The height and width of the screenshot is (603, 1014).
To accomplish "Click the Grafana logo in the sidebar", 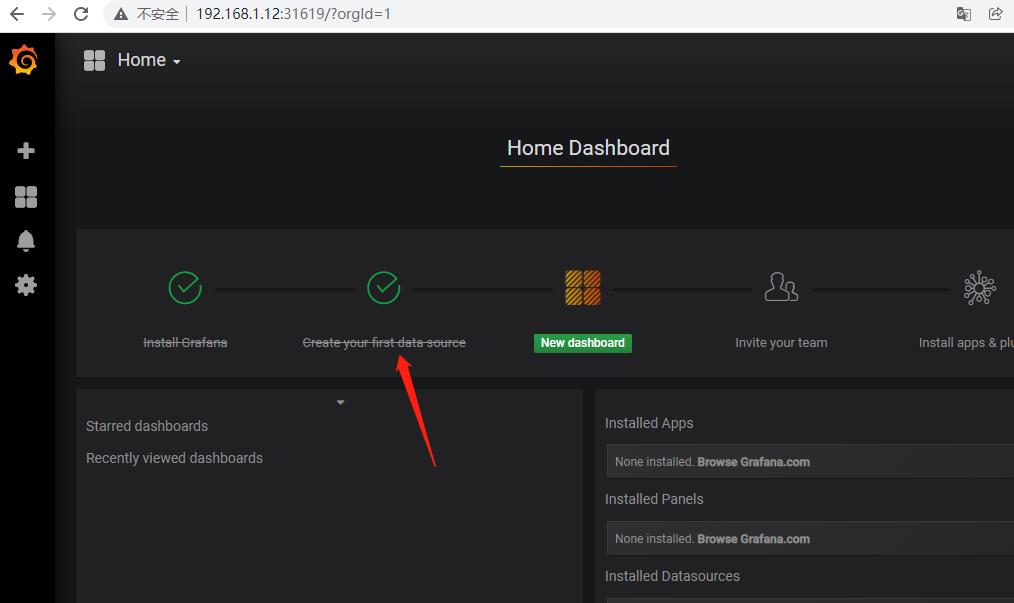I will (x=23, y=60).
